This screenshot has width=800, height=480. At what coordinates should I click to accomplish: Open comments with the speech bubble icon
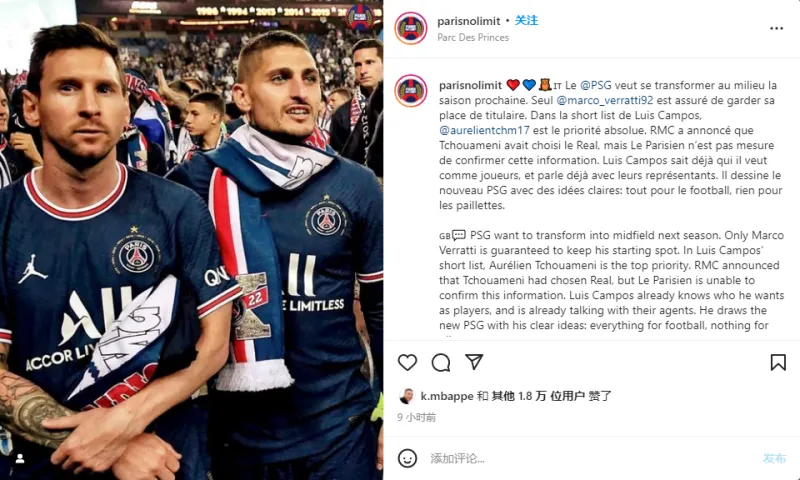tap(441, 363)
